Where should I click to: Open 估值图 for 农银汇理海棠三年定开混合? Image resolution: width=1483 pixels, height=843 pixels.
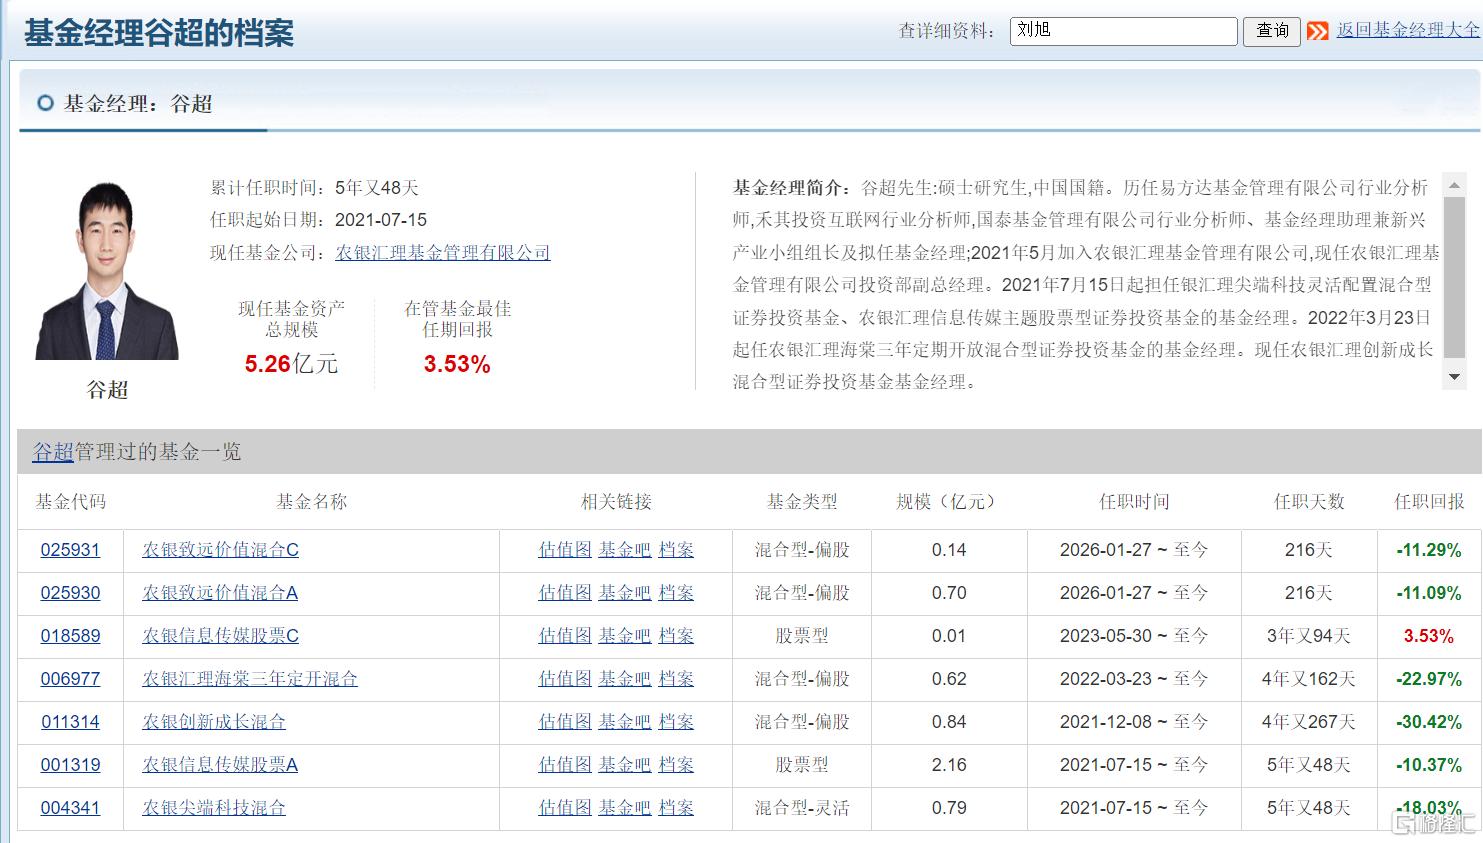(565, 679)
